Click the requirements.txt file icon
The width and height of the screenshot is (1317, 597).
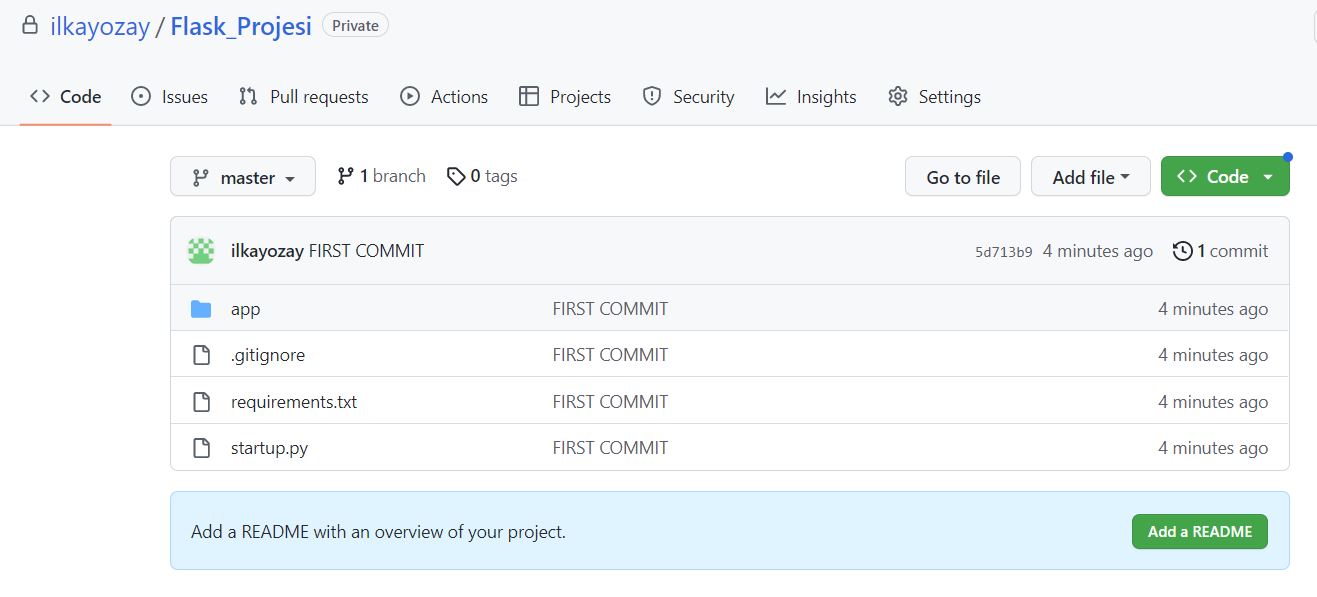201,402
